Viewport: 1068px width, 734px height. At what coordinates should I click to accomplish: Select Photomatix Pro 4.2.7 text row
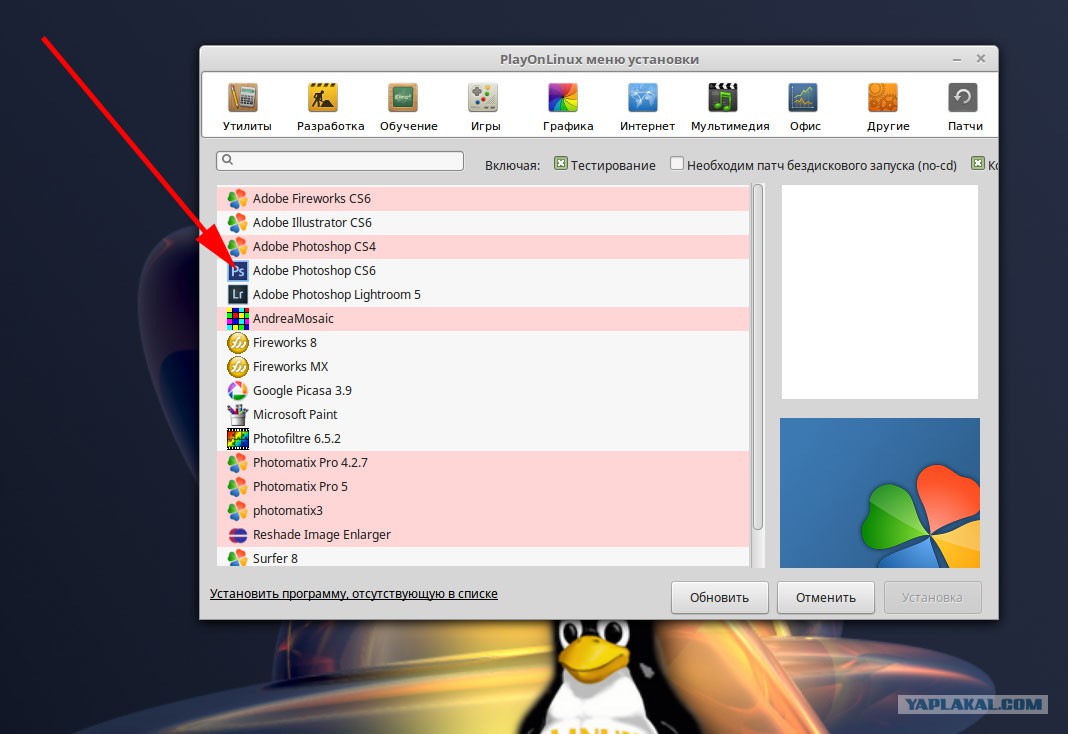483,463
